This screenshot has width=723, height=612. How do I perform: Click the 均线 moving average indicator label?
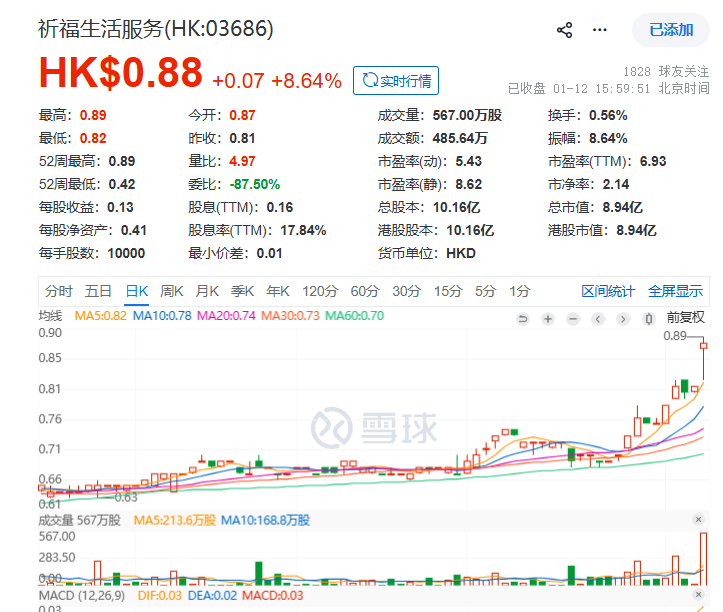(x=50, y=317)
